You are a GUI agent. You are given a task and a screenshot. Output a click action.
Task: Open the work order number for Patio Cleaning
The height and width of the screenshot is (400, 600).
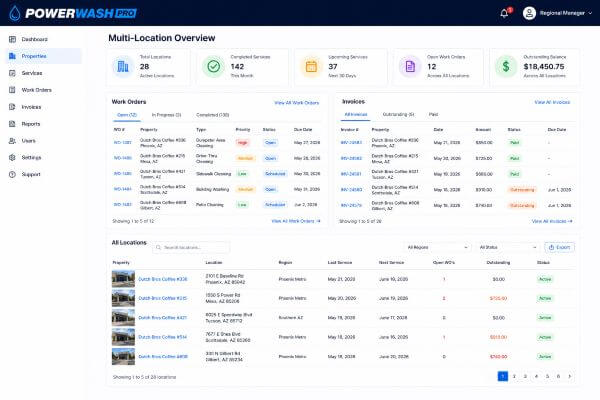point(123,204)
